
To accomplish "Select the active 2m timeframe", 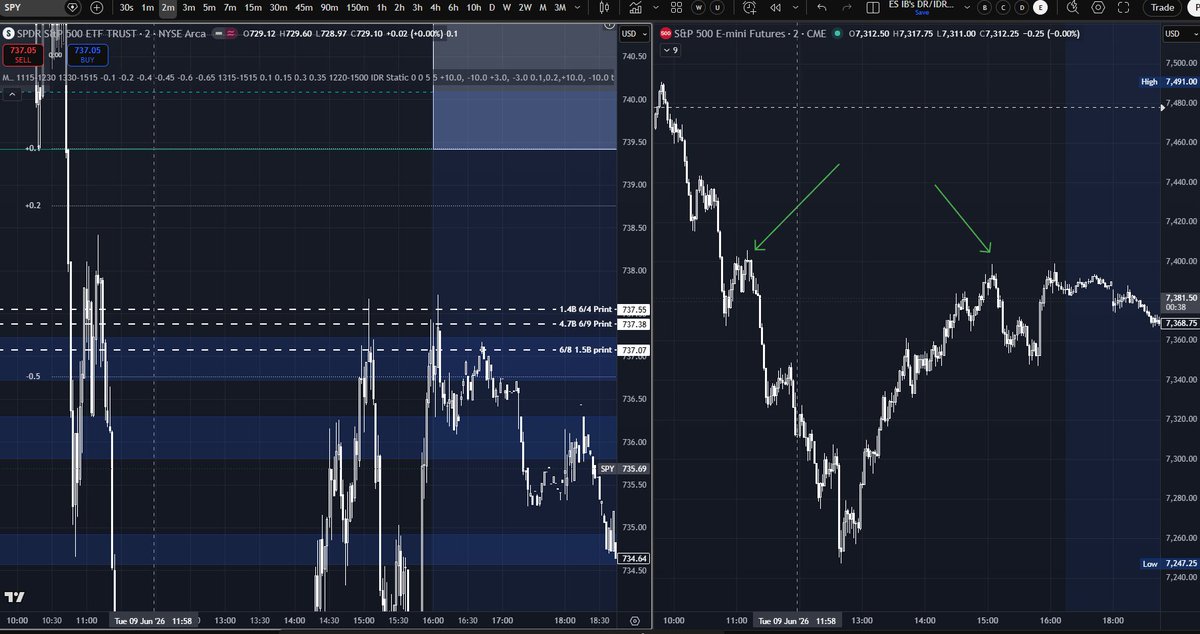I will point(167,7).
